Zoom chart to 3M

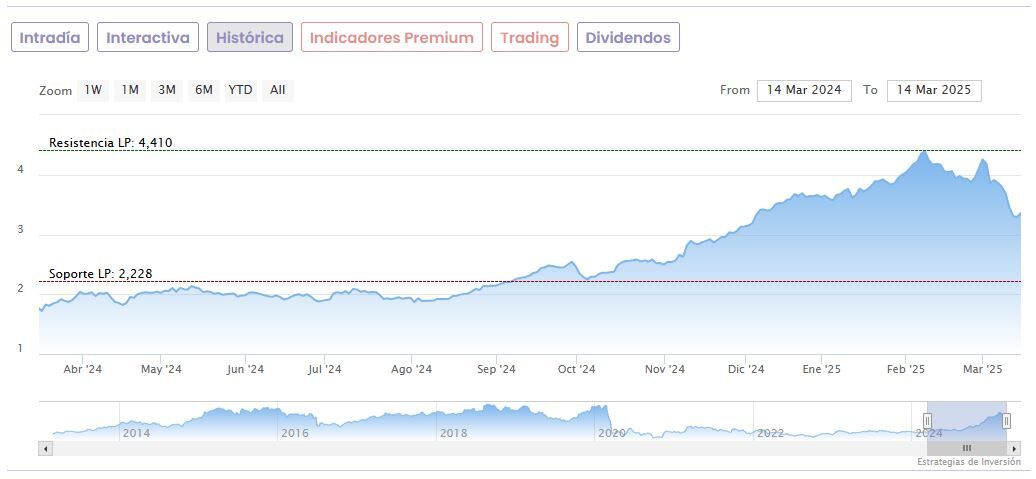167,90
